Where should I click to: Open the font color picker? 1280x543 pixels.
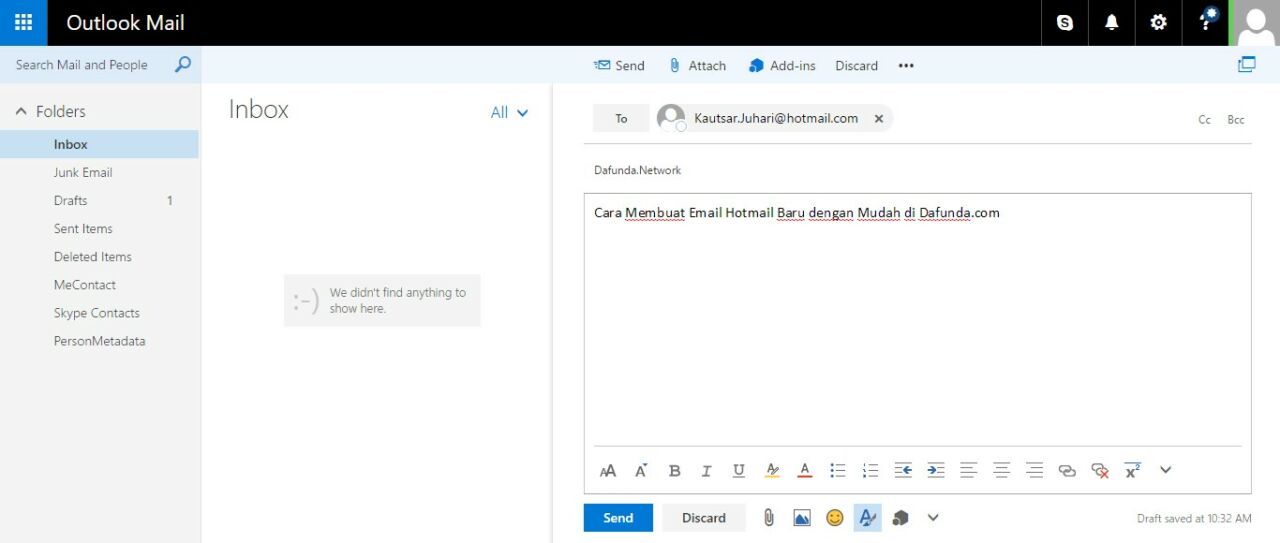[x=804, y=470]
